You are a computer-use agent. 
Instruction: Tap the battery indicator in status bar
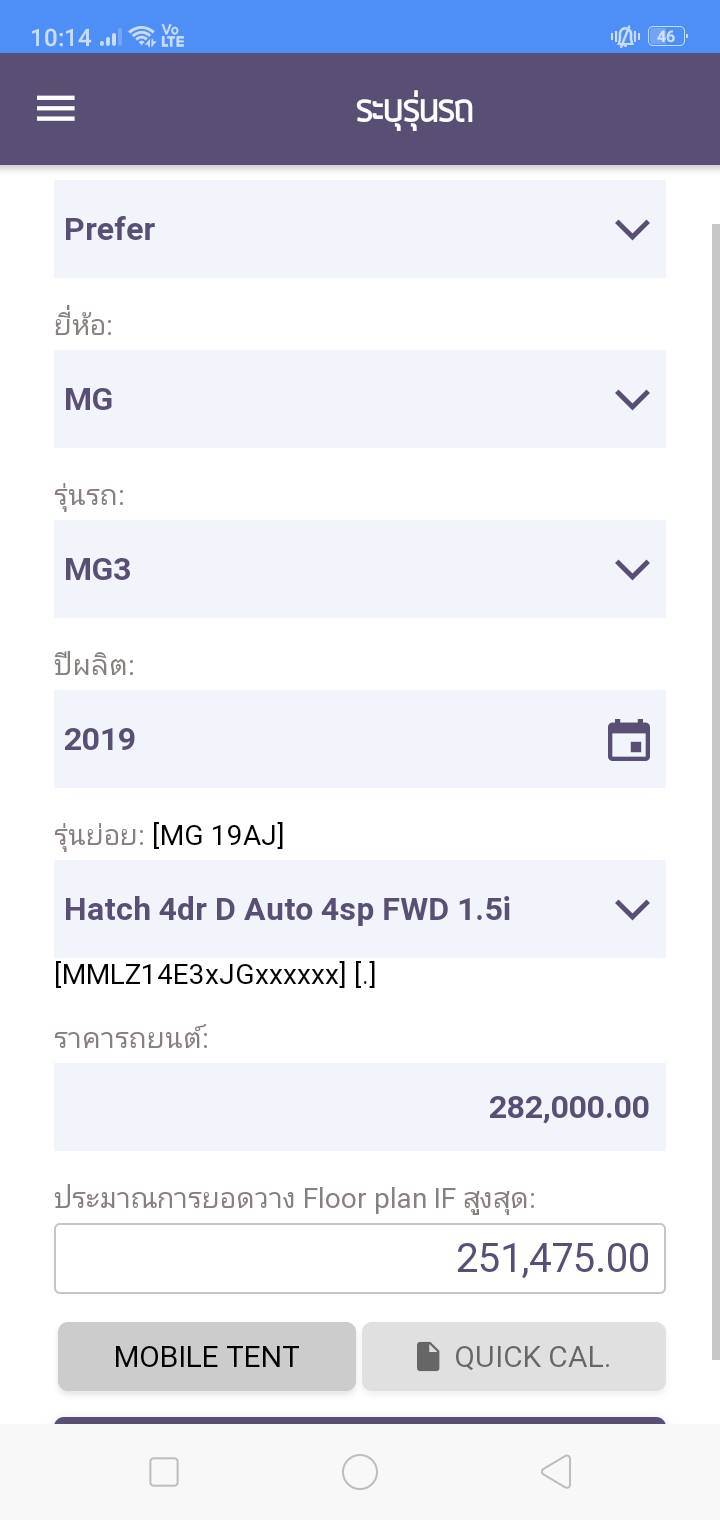[666, 37]
